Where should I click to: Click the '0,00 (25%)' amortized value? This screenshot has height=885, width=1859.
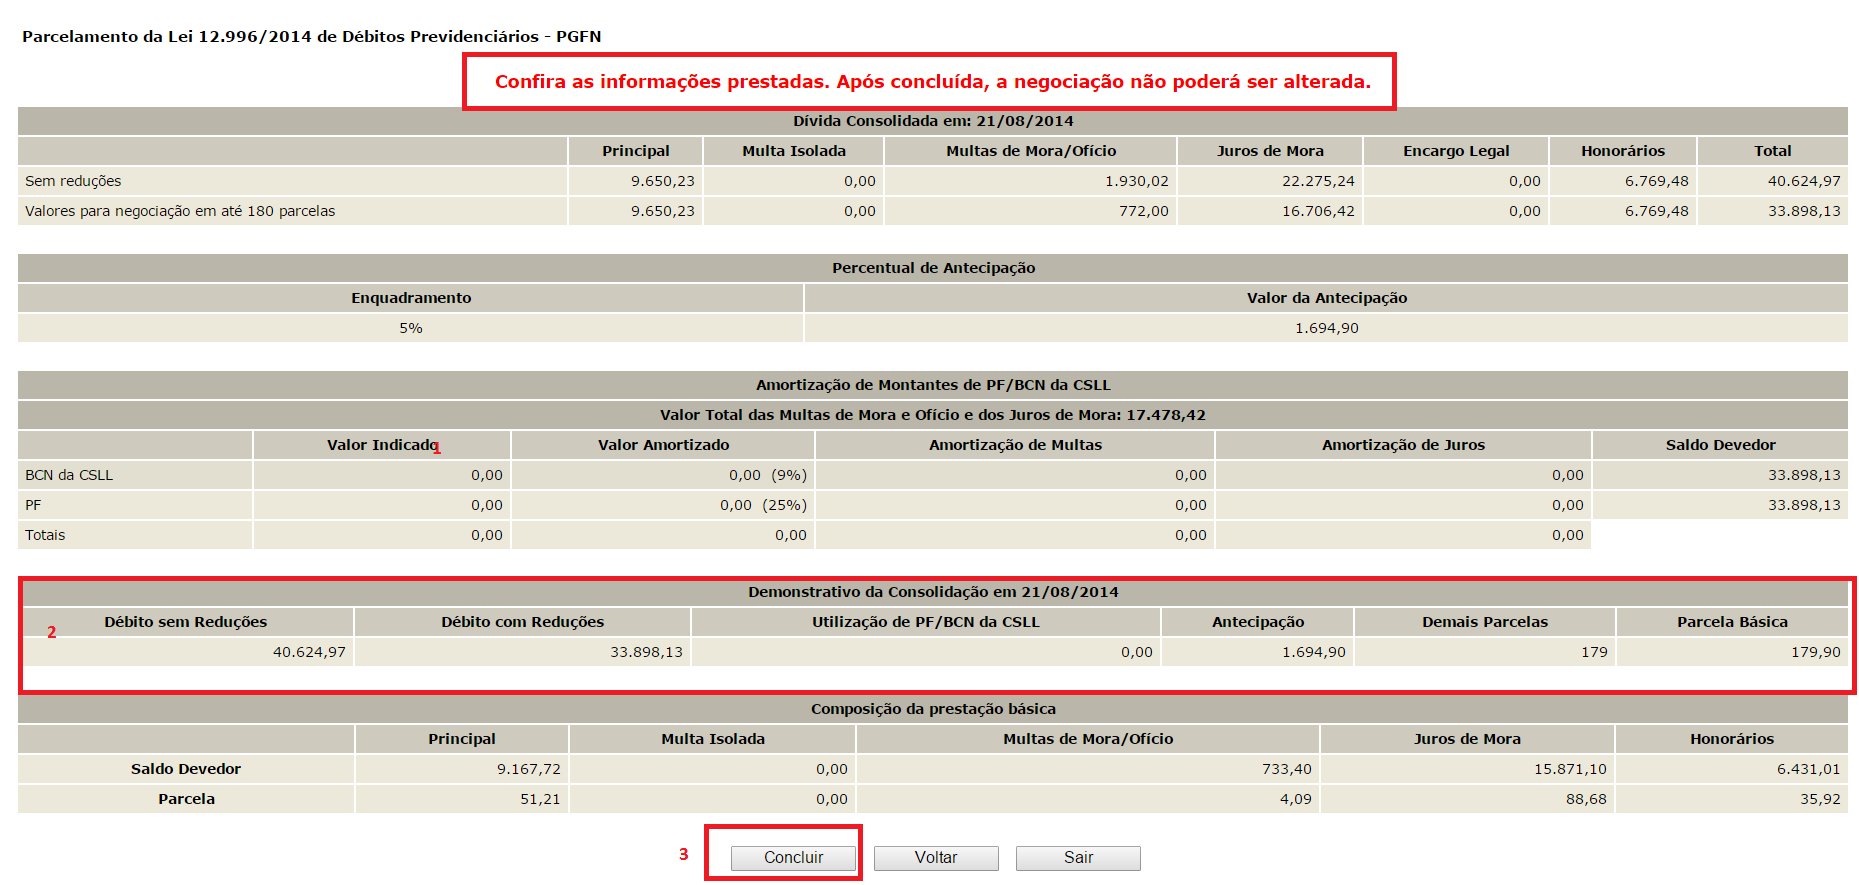(x=763, y=505)
